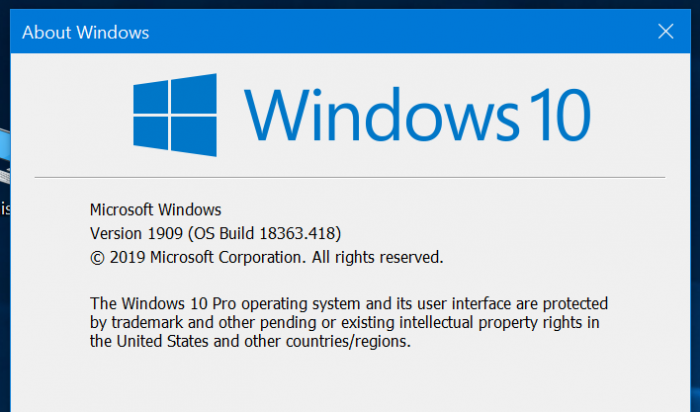Viewport: 700px width, 412px height.
Task: Click the Version 1909 (OS Build 18363.418) line
Action: coord(215,233)
